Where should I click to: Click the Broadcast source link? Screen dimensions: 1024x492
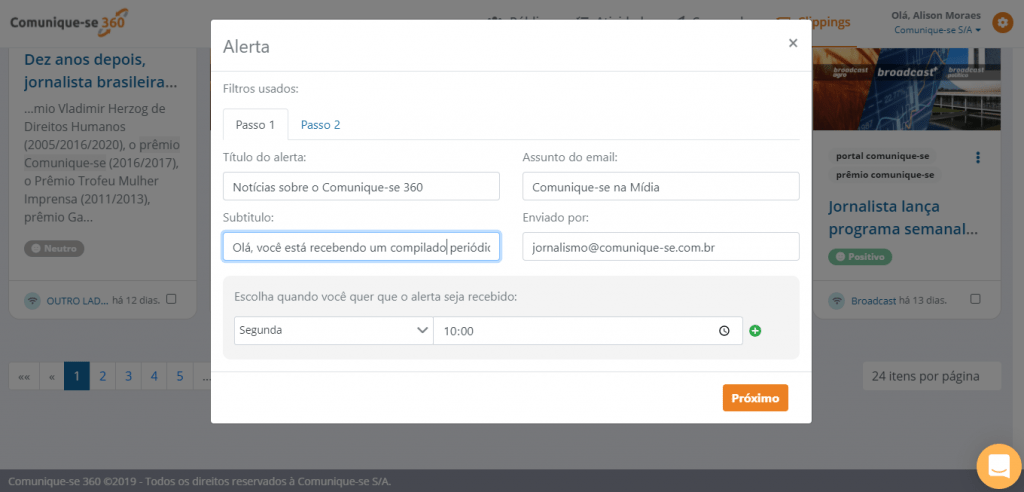tap(874, 301)
